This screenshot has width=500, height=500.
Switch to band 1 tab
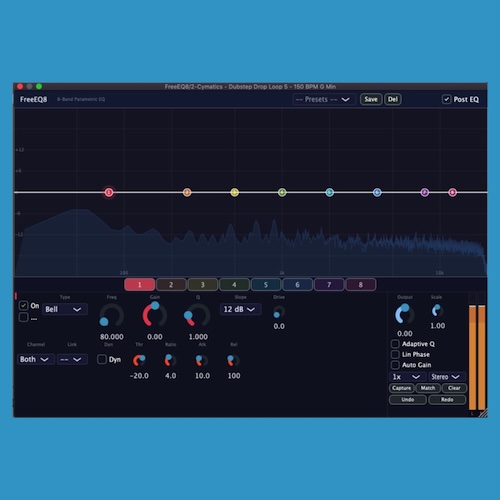point(139,285)
